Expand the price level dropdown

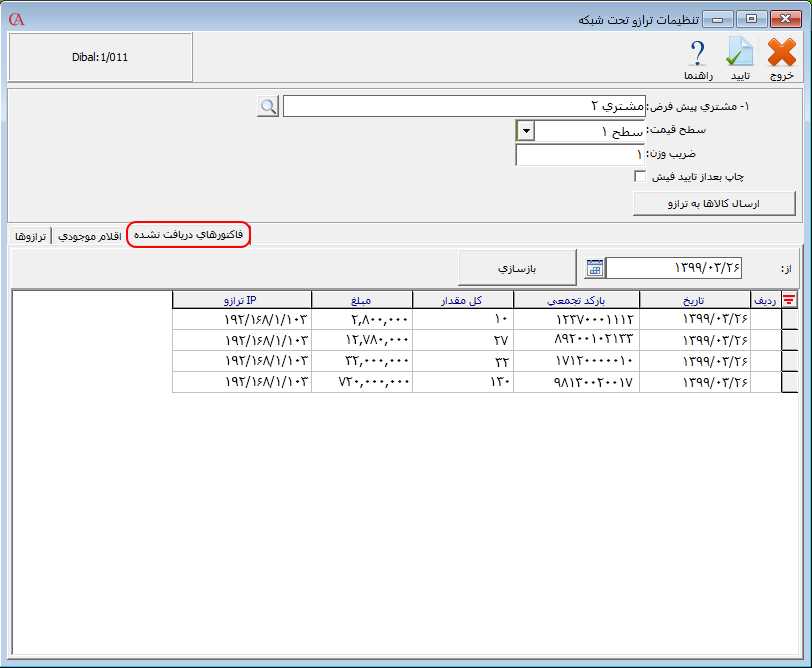[526, 131]
